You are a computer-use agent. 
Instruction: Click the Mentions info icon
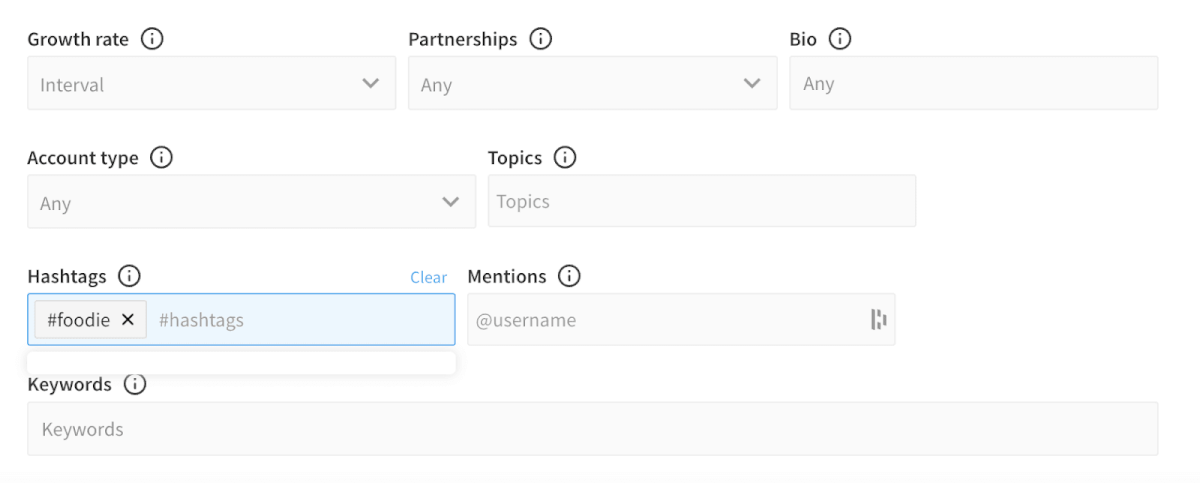point(569,277)
